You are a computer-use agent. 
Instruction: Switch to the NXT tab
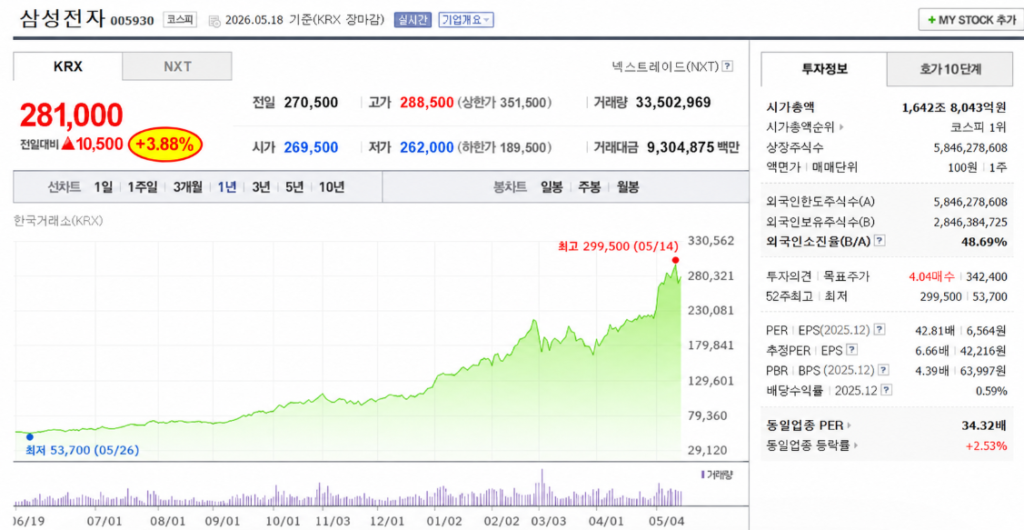[x=177, y=67]
